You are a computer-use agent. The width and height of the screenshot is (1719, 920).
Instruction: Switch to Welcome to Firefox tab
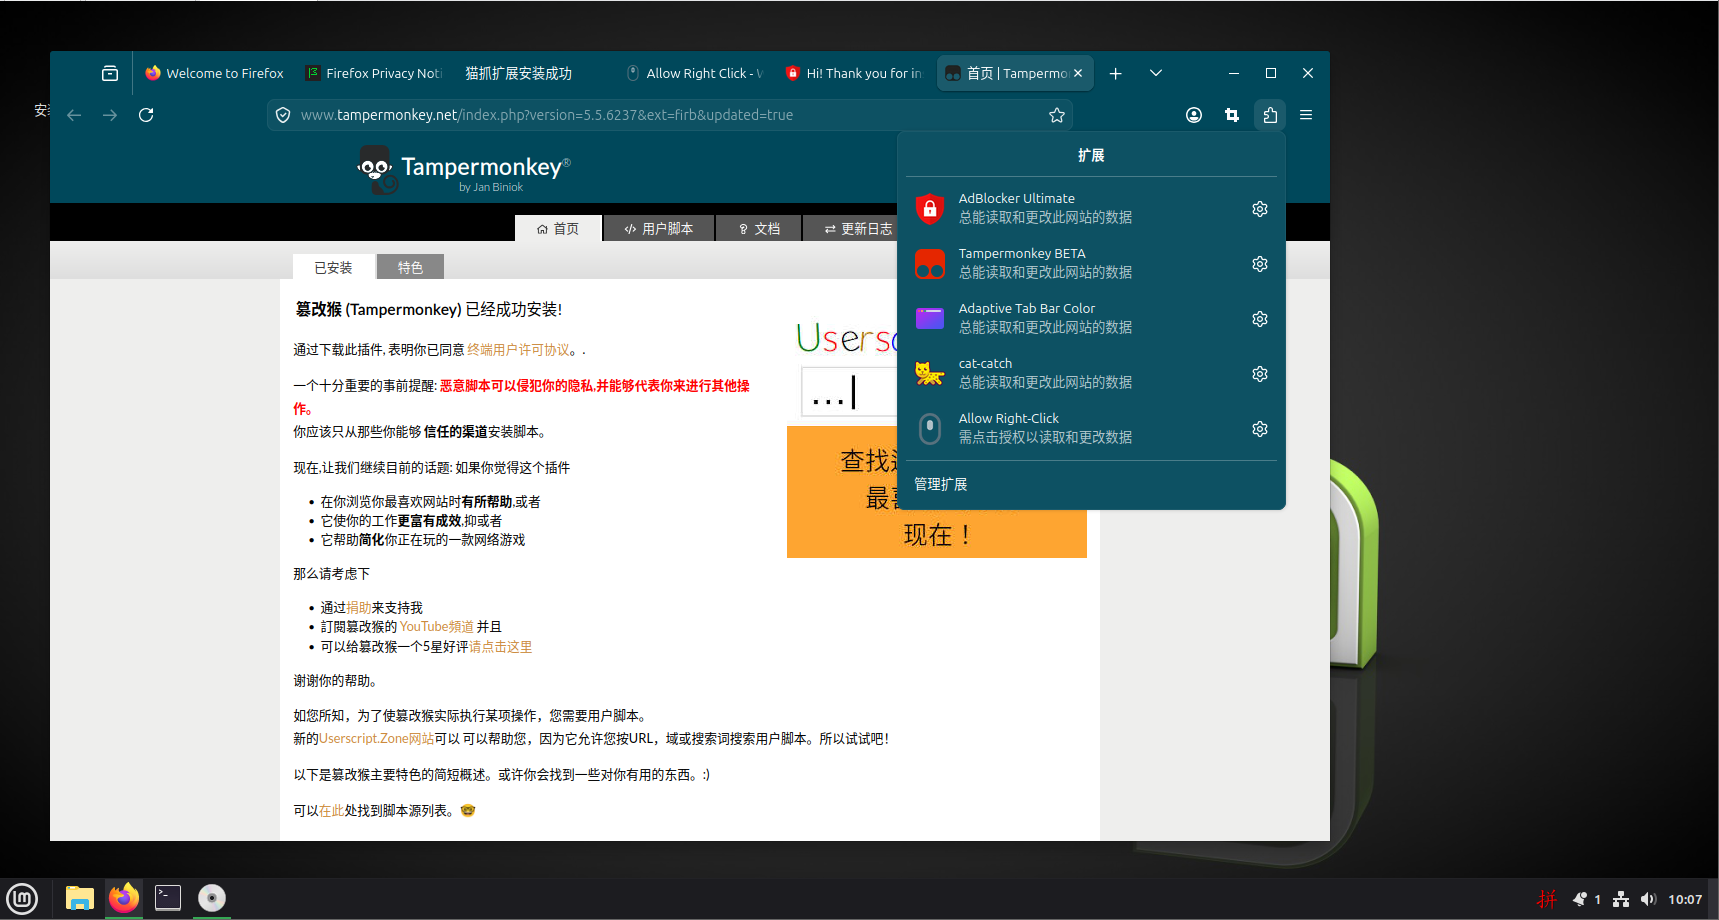215,73
